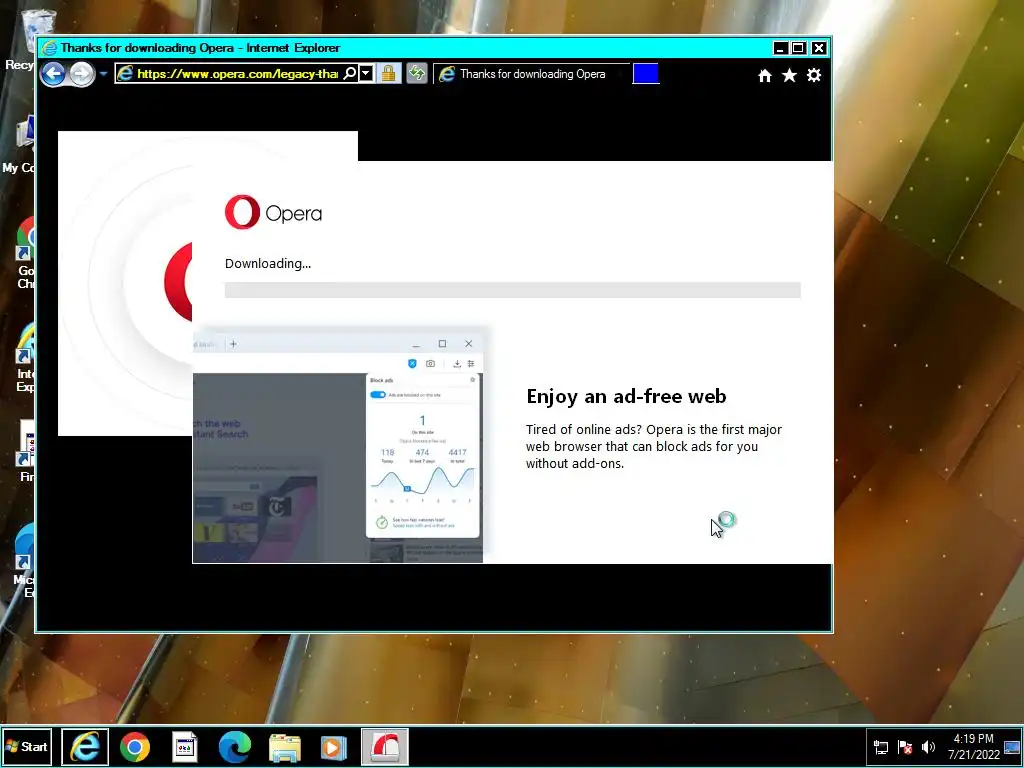
Task: Open Favorites with the star icon
Action: coord(789,76)
